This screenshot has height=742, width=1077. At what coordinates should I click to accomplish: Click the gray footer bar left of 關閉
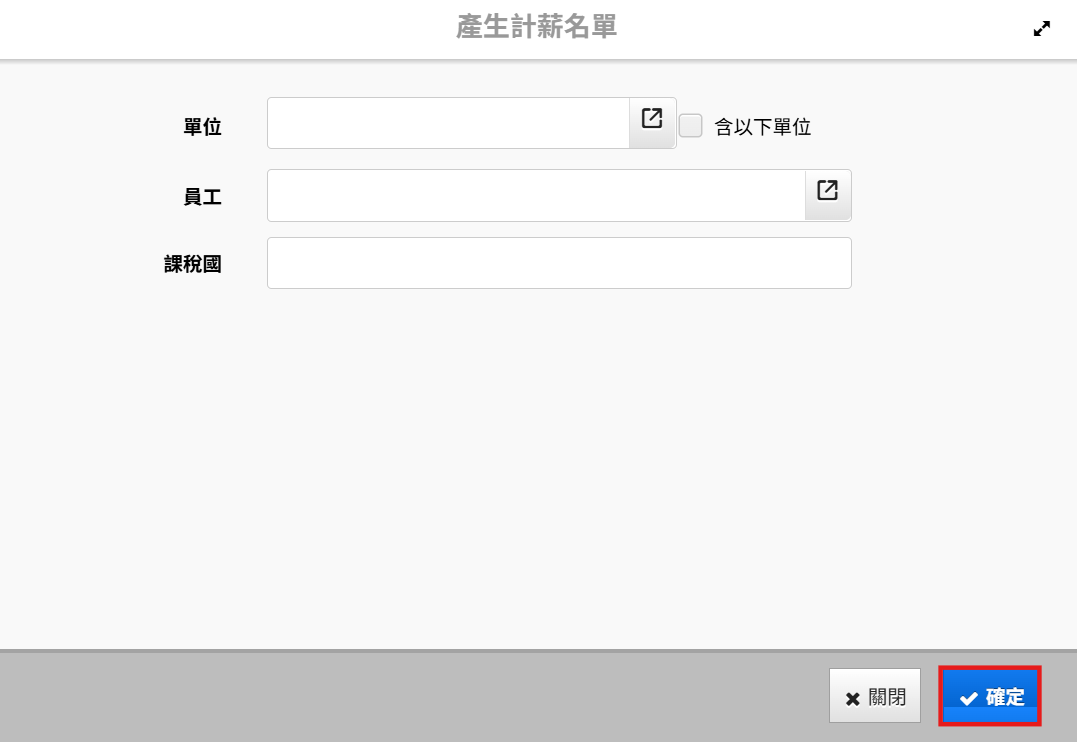tap(400, 696)
